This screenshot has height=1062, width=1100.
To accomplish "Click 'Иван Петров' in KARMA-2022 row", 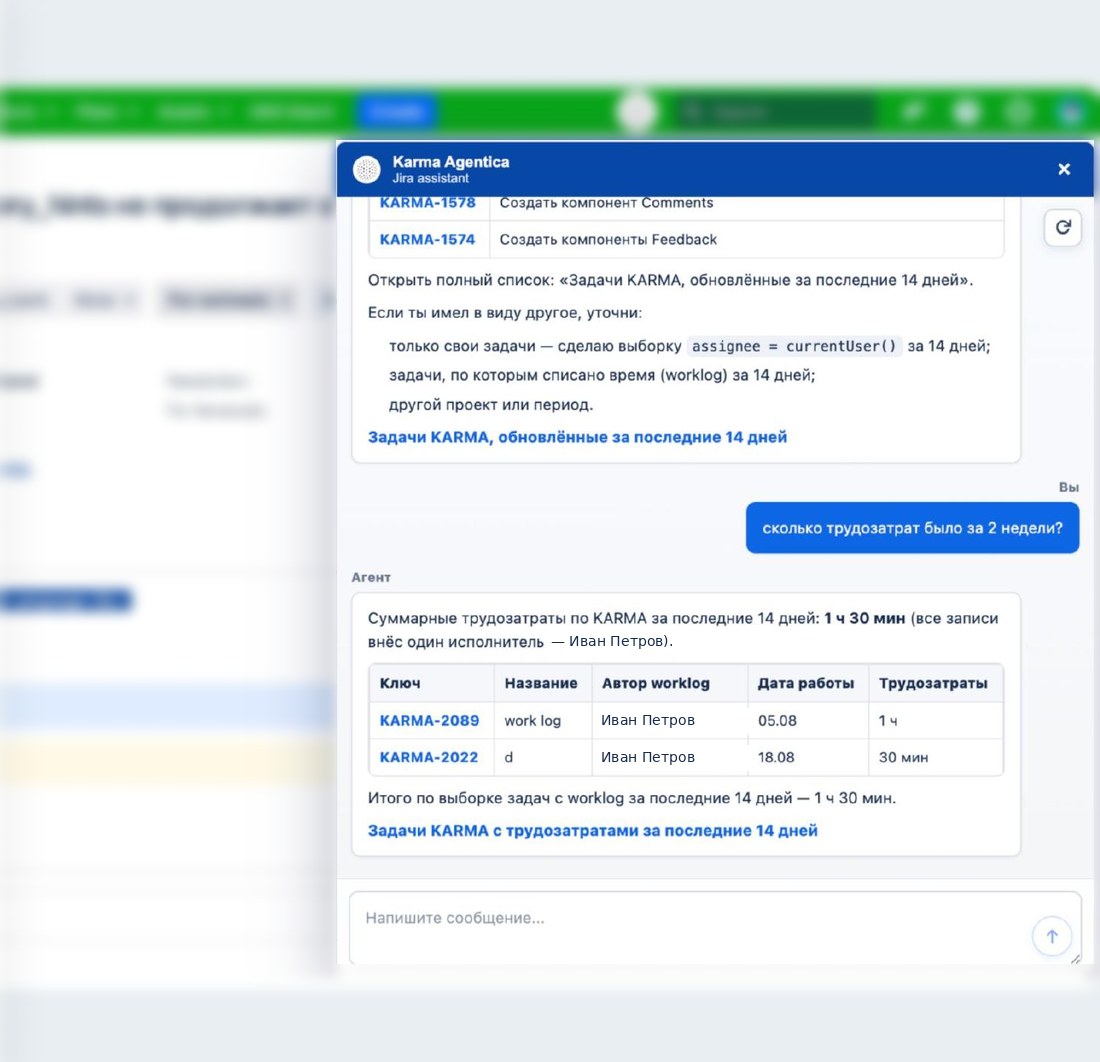I will pyautogui.click(x=648, y=757).
